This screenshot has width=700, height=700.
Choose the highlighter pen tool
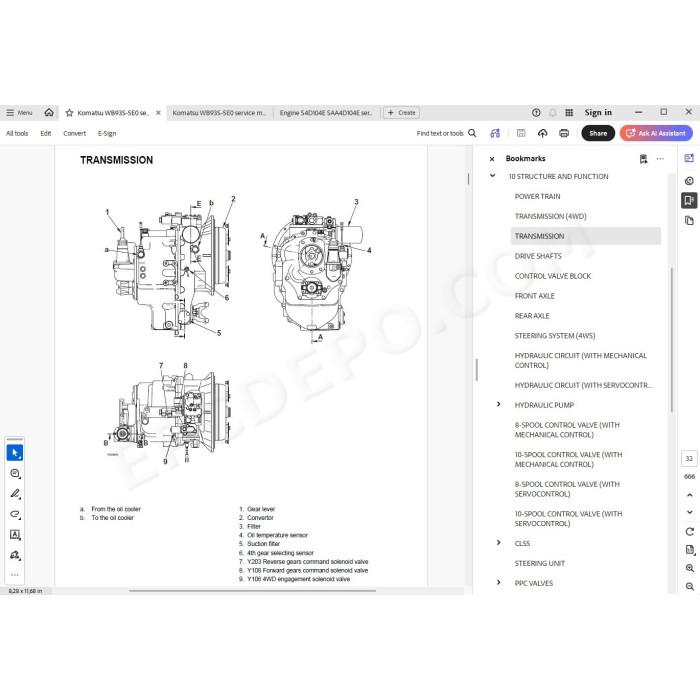coord(15,494)
